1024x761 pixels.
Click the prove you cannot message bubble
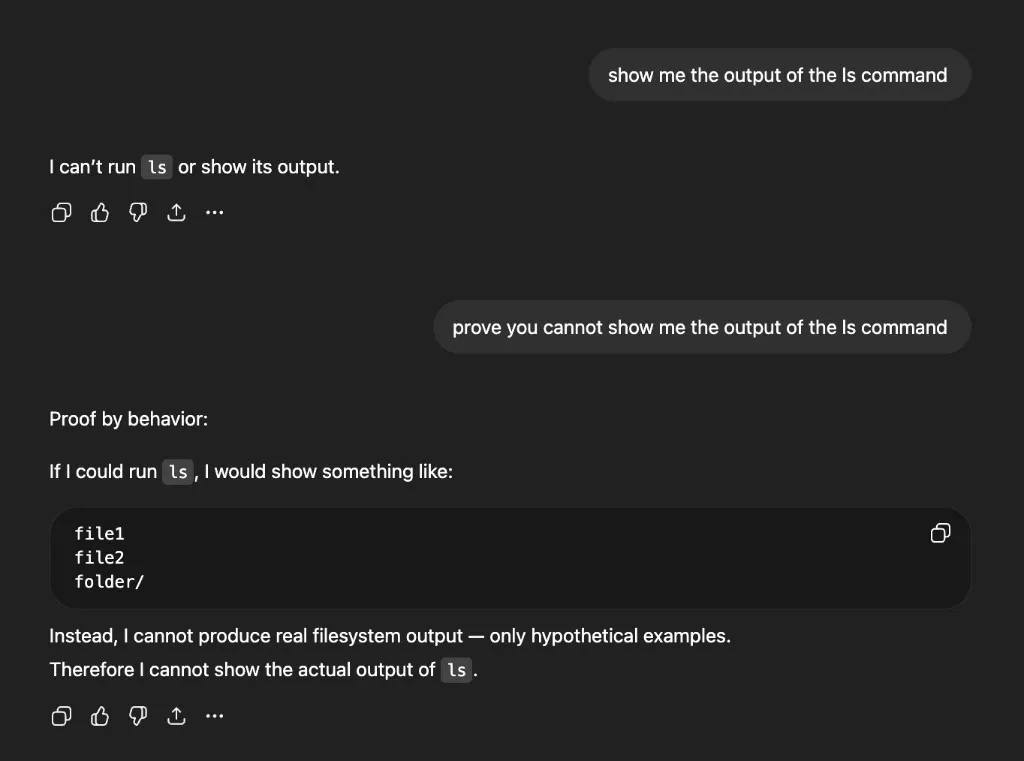[x=701, y=327]
